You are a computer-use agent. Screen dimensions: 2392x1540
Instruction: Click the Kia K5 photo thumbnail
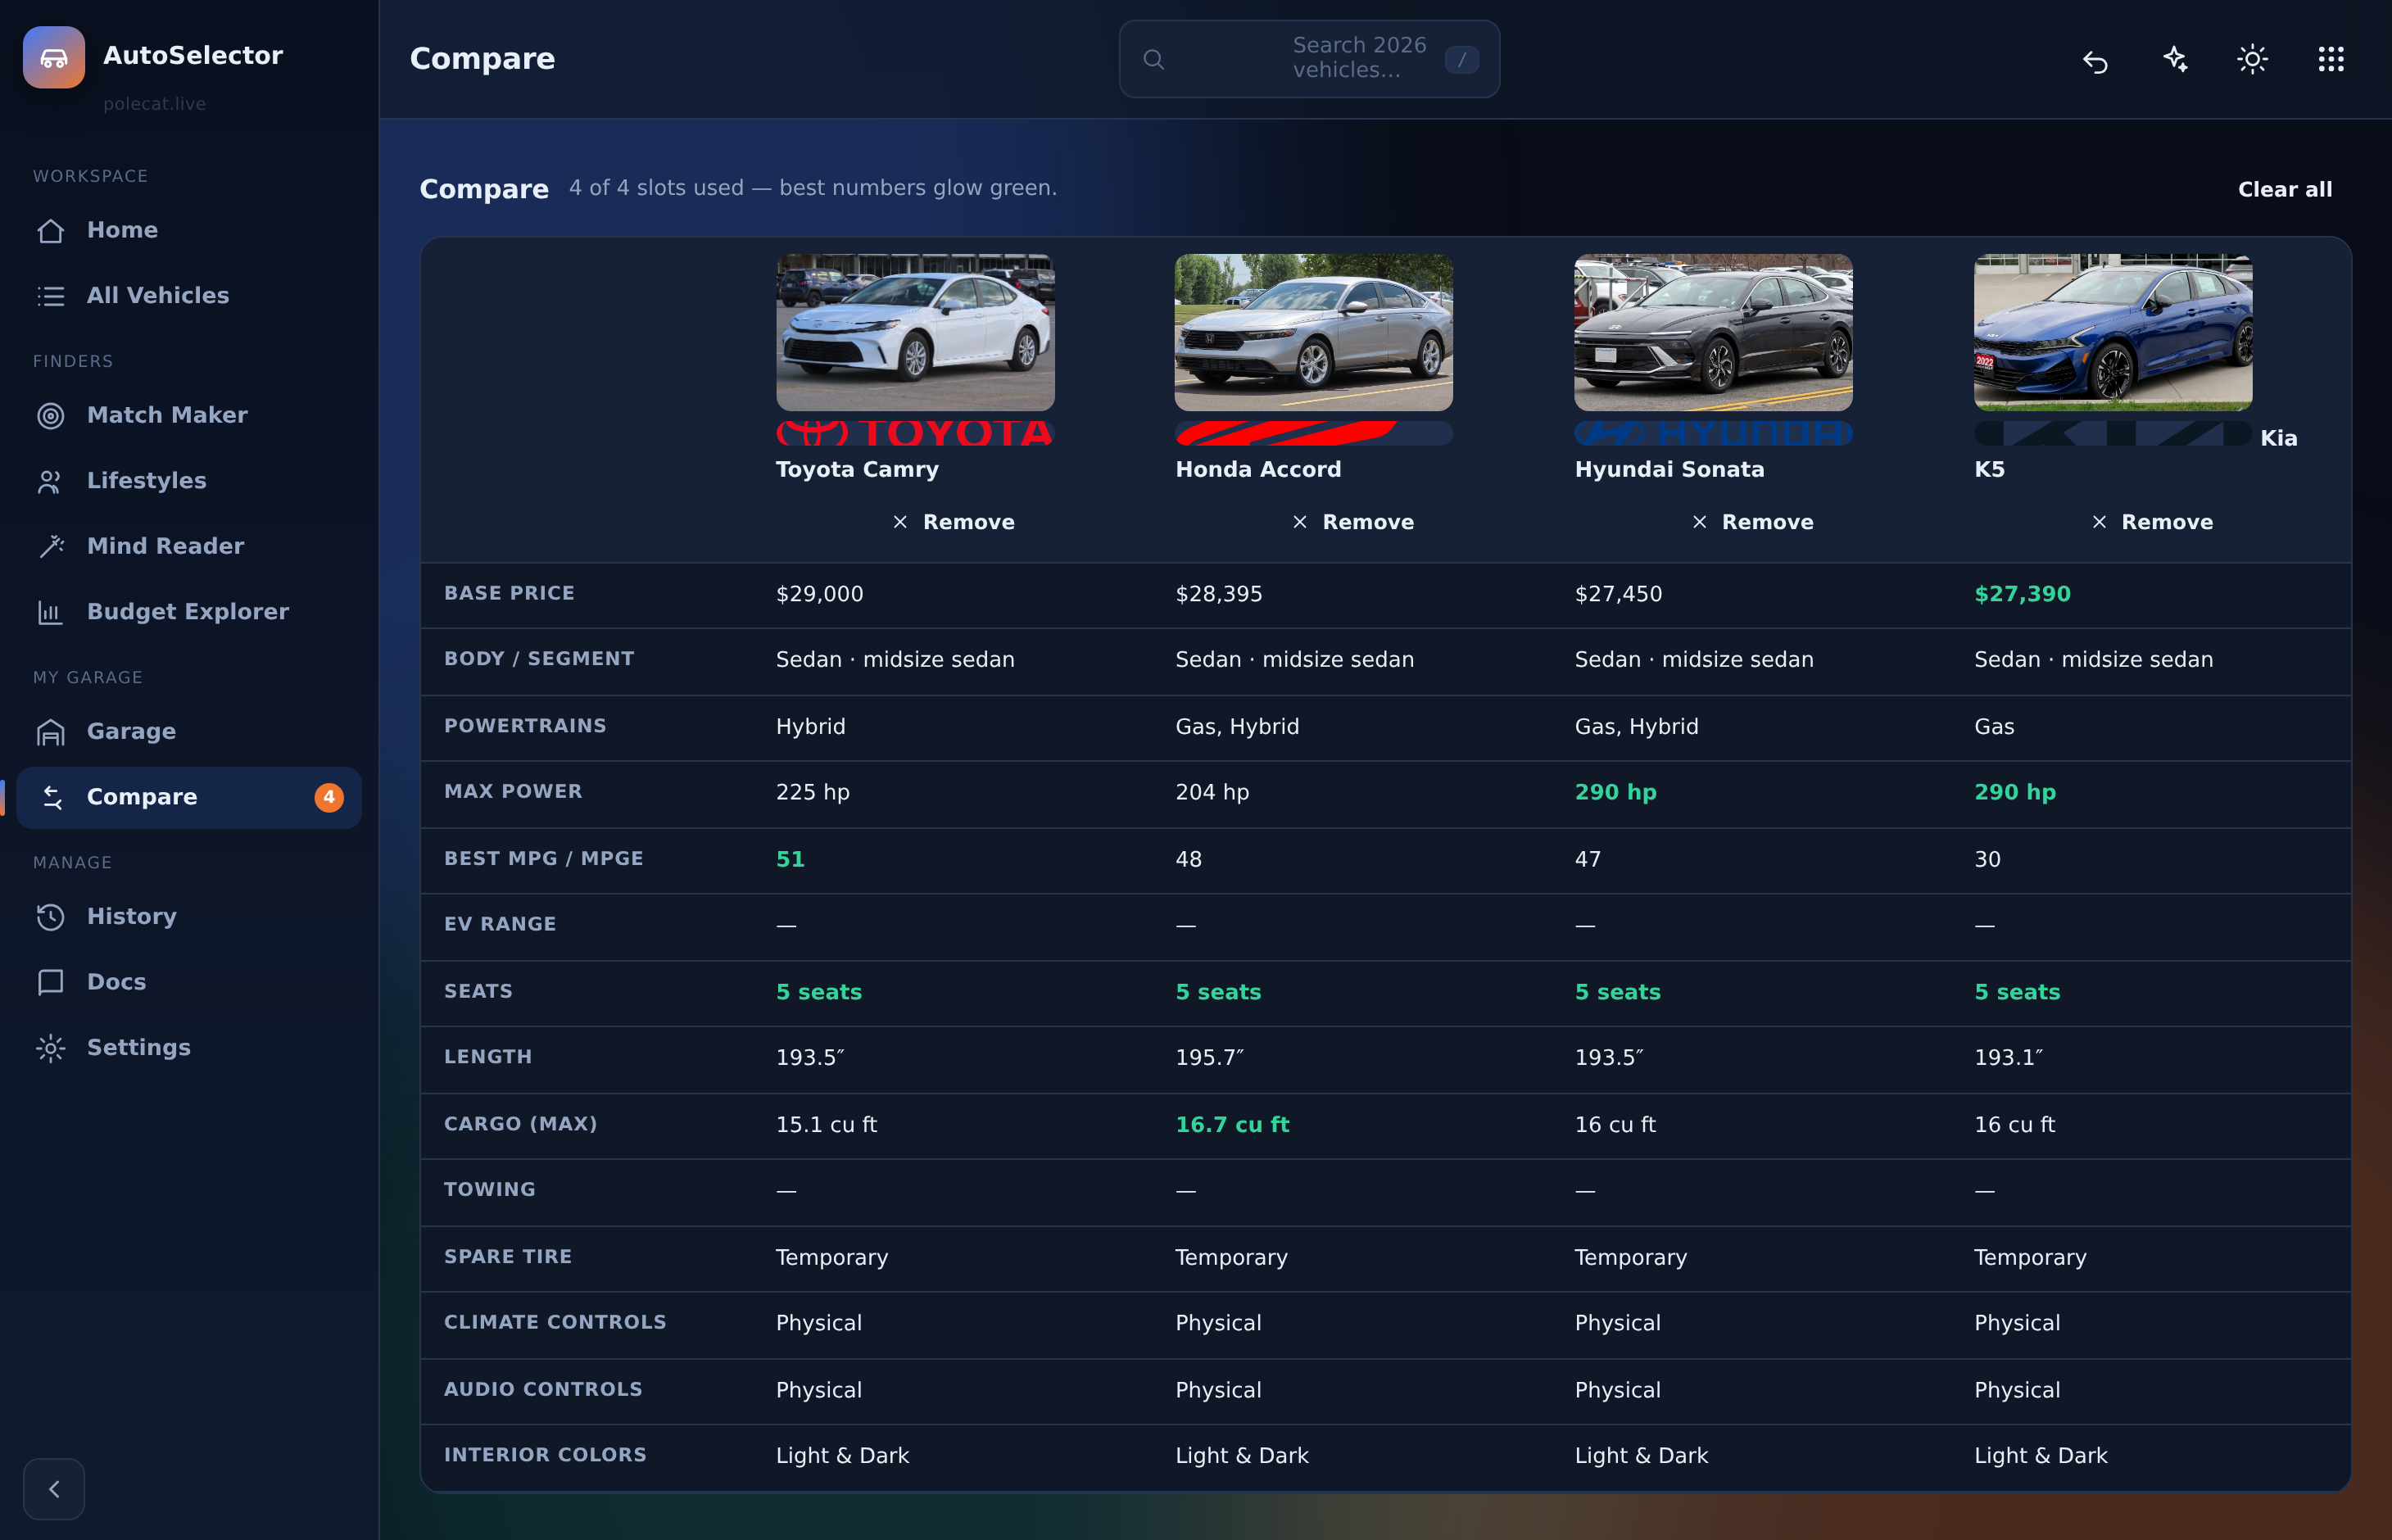(x=2113, y=332)
